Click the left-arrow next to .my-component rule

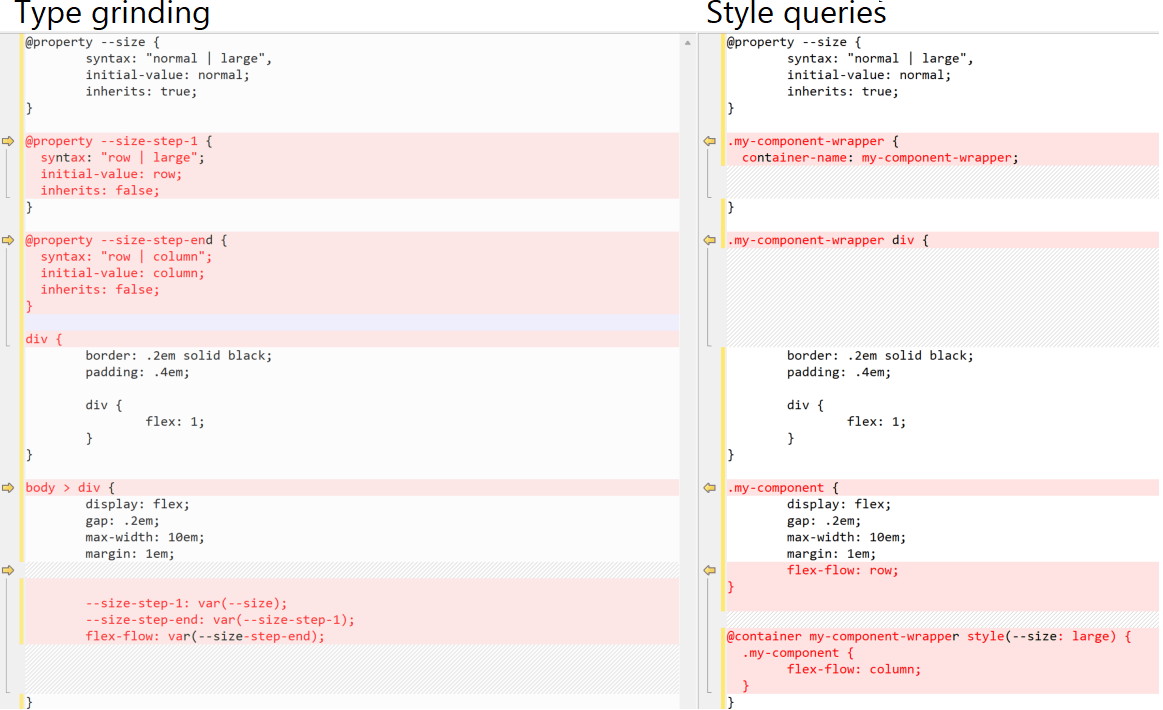(x=709, y=487)
